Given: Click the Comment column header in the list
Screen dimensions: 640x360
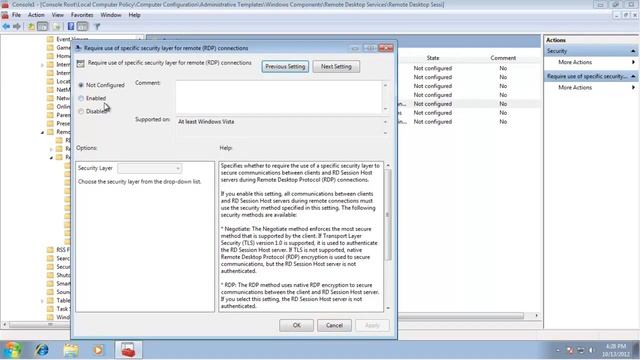Looking at the screenshot, I should tap(503, 58).
